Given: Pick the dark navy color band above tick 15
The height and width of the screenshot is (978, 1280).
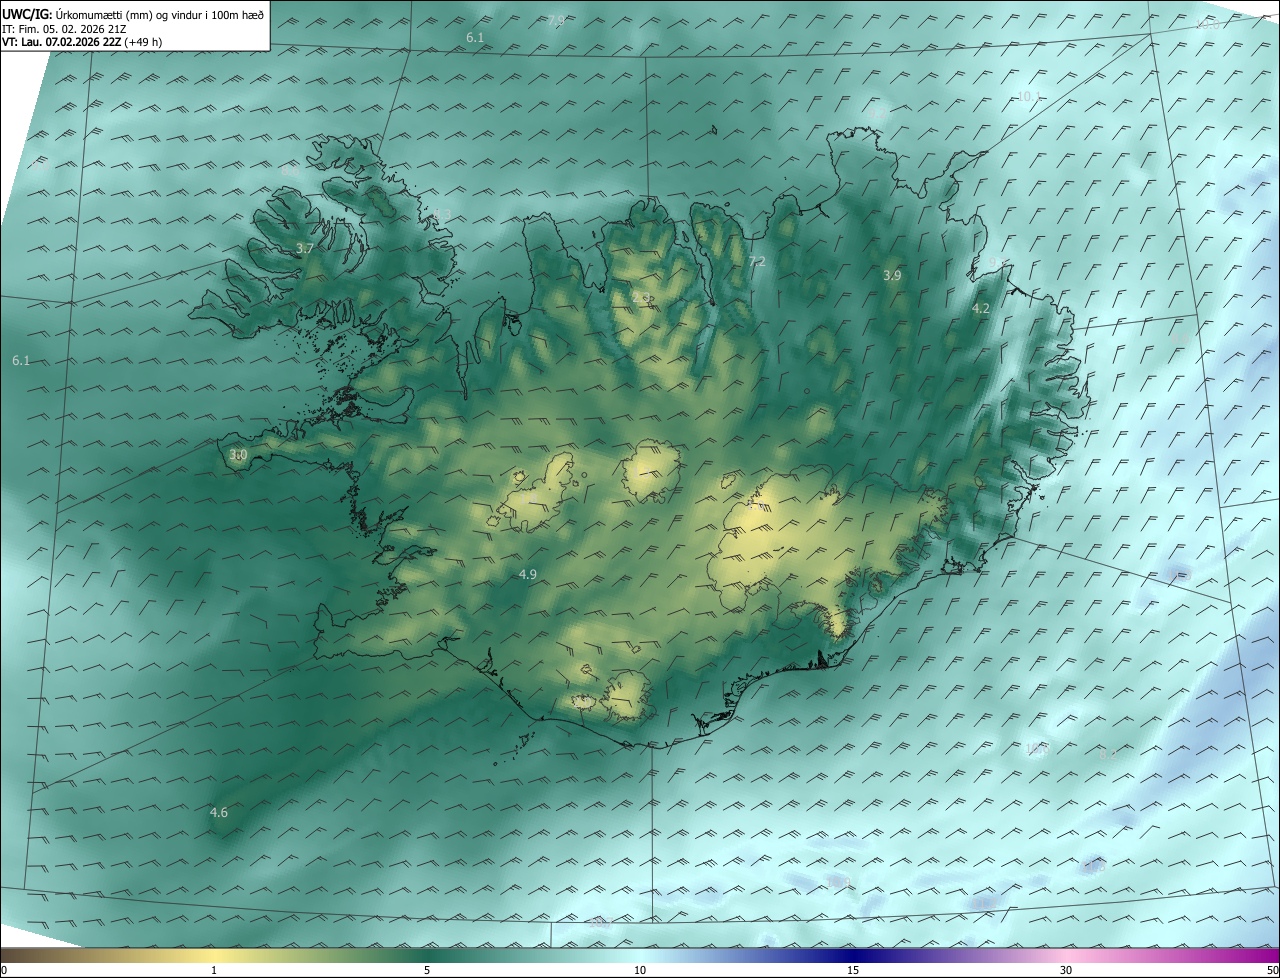Looking at the screenshot, I should [853, 955].
